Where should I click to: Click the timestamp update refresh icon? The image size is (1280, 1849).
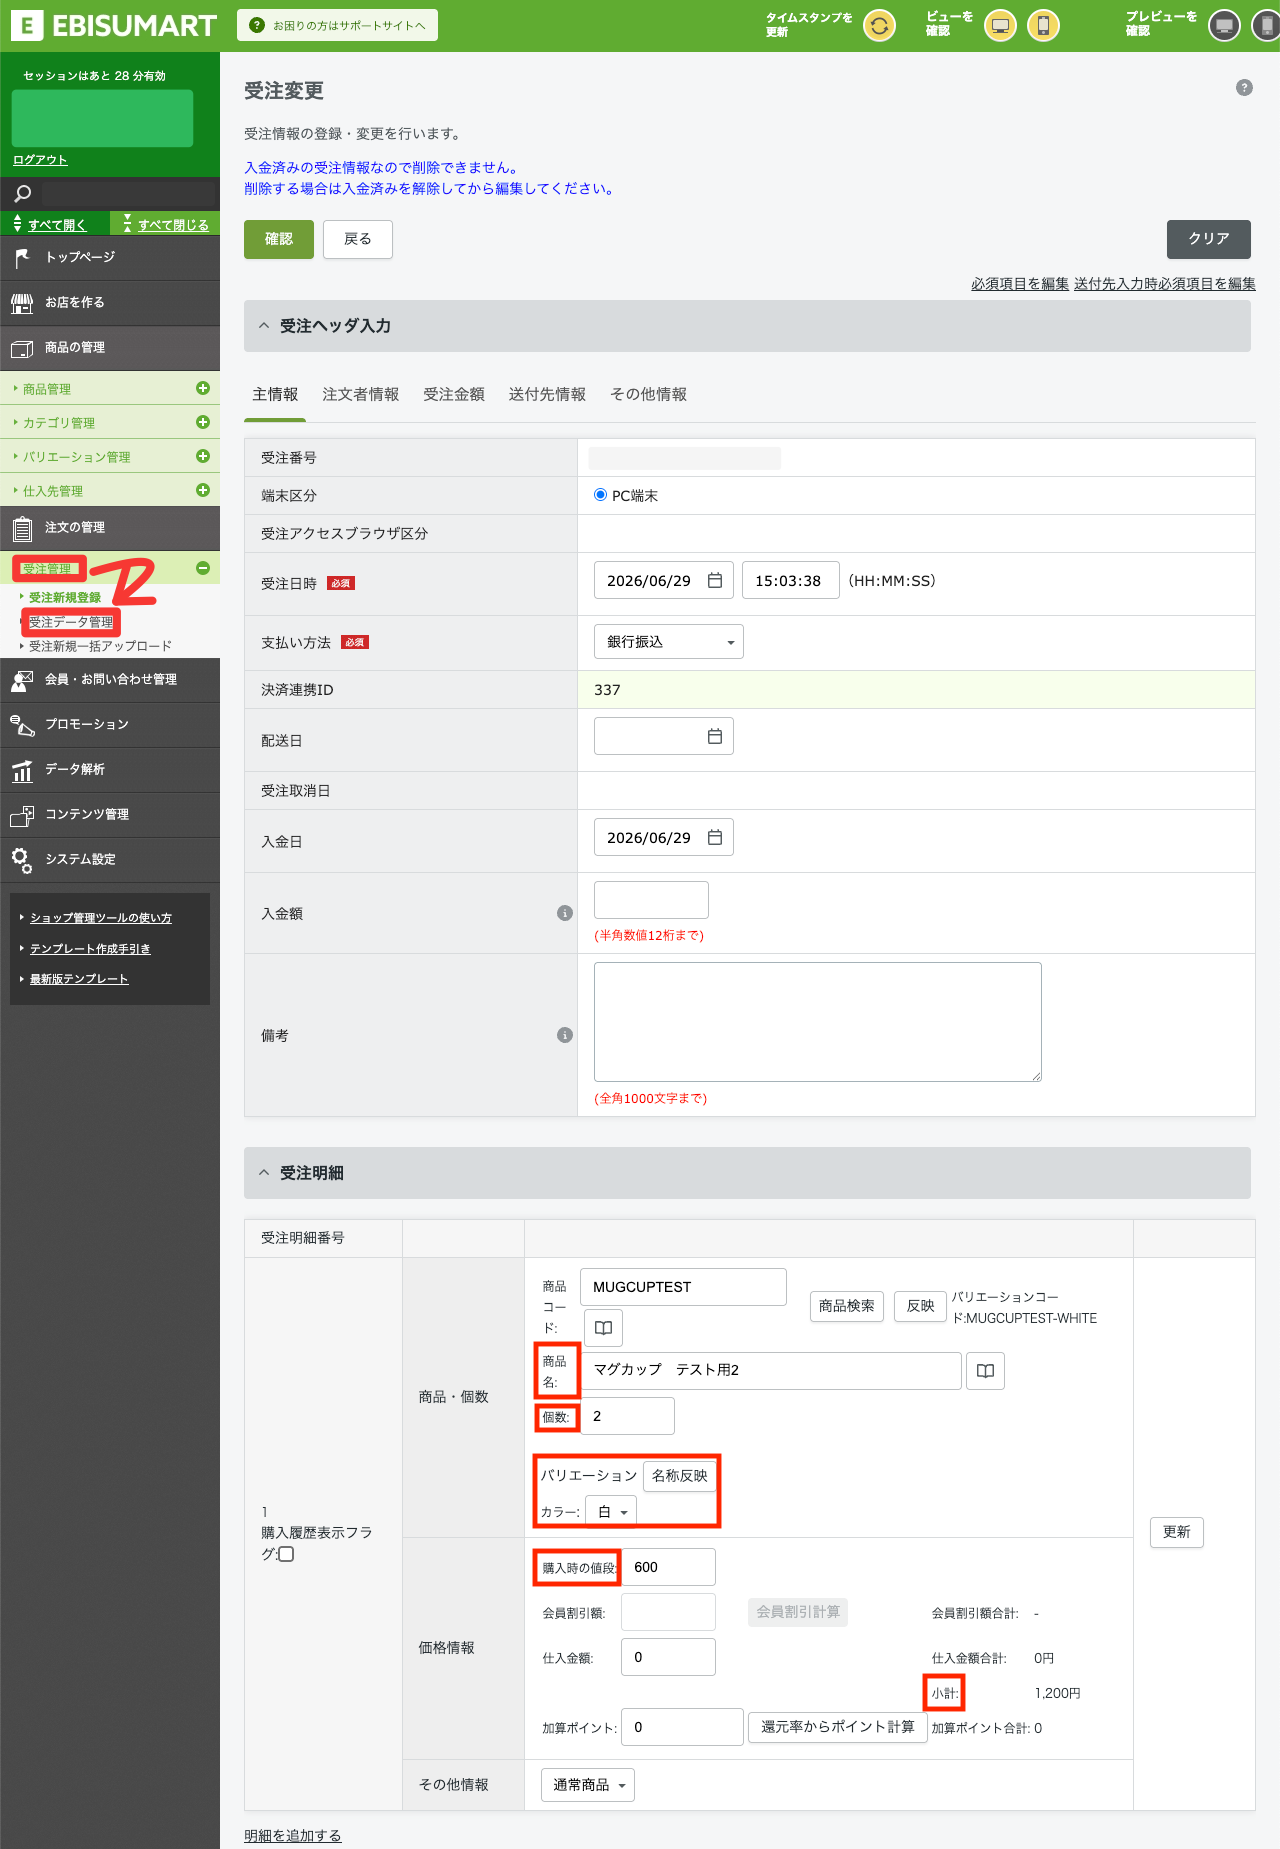coord(879,26)
